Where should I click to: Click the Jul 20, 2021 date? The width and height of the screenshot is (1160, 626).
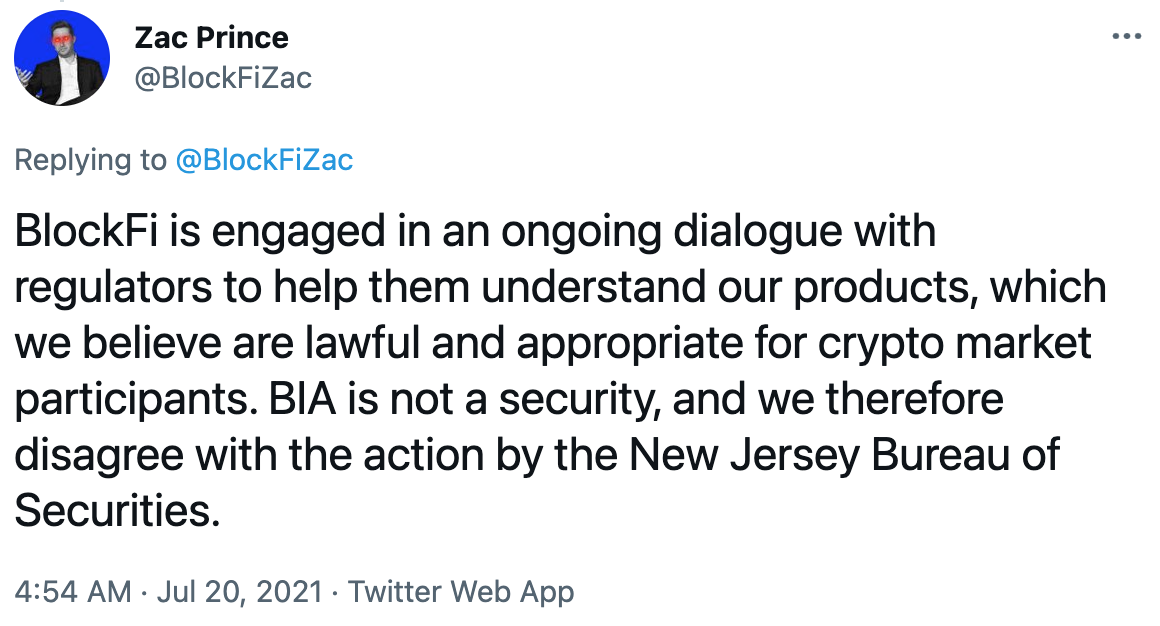pyautogui.click(x=239, y=591)
